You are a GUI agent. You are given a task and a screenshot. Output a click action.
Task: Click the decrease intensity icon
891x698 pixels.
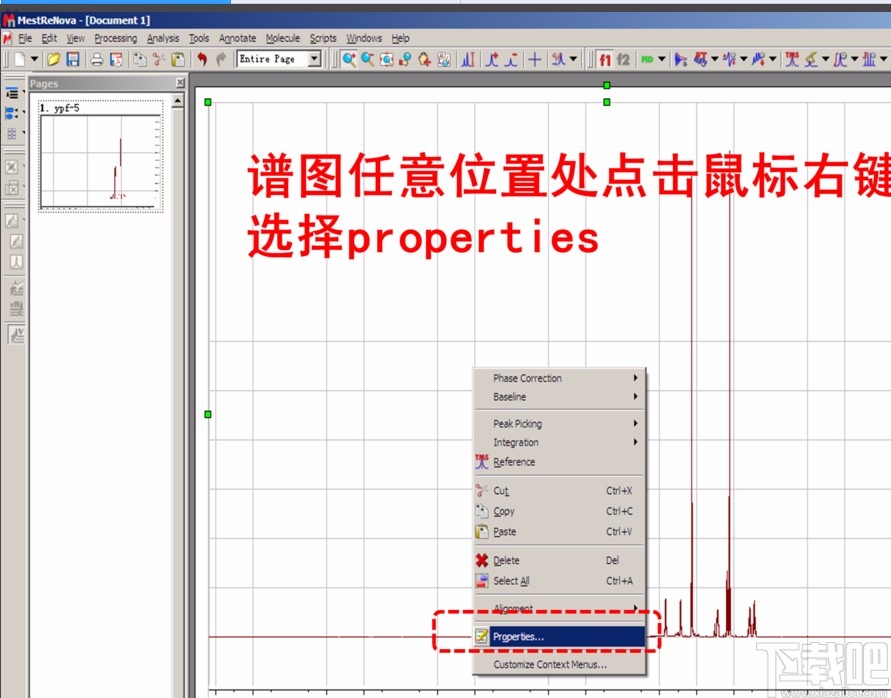tap(511, 59)
